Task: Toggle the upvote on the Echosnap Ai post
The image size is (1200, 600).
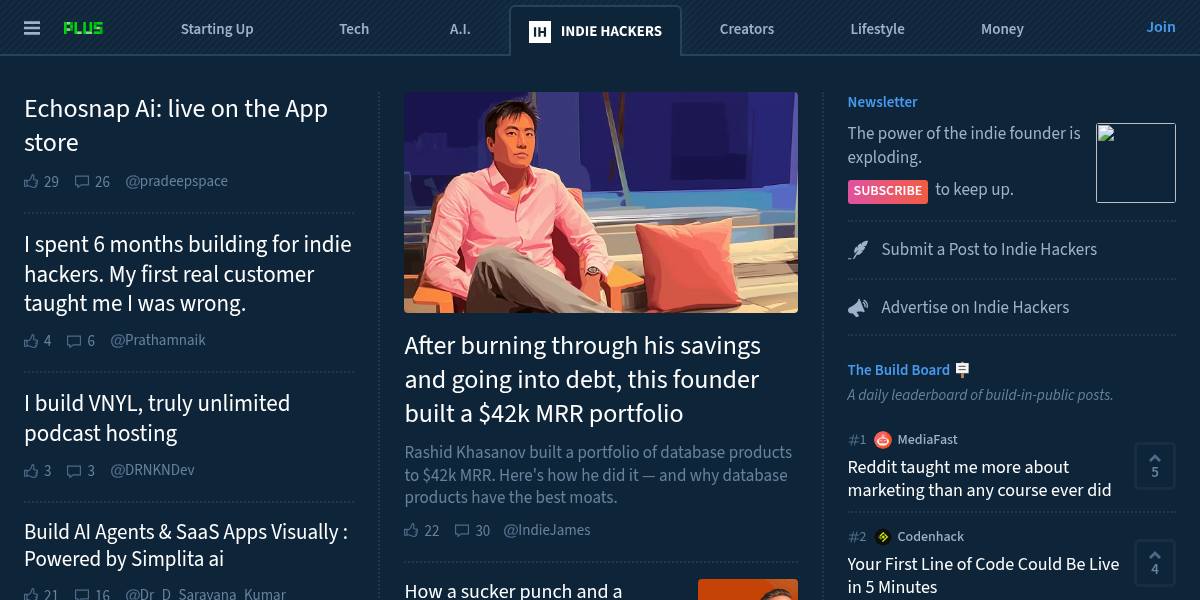Action: point(30,181)
